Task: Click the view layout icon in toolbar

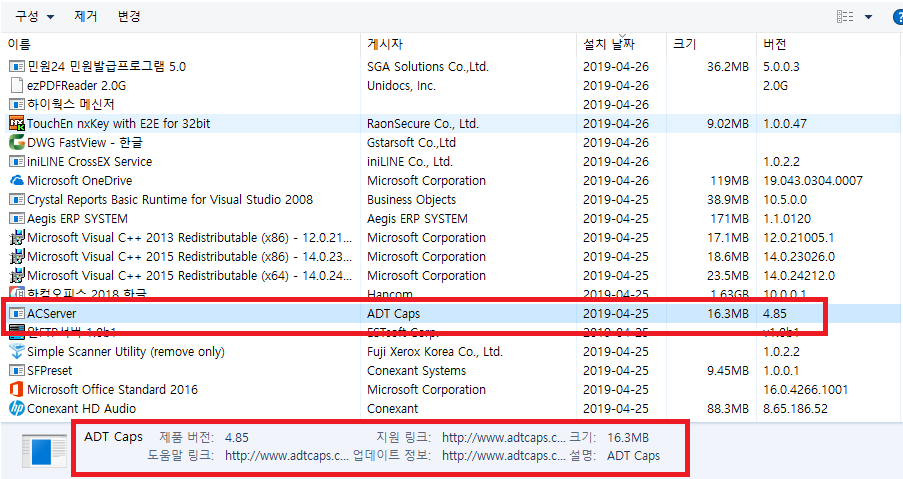Action: (845, 17)
